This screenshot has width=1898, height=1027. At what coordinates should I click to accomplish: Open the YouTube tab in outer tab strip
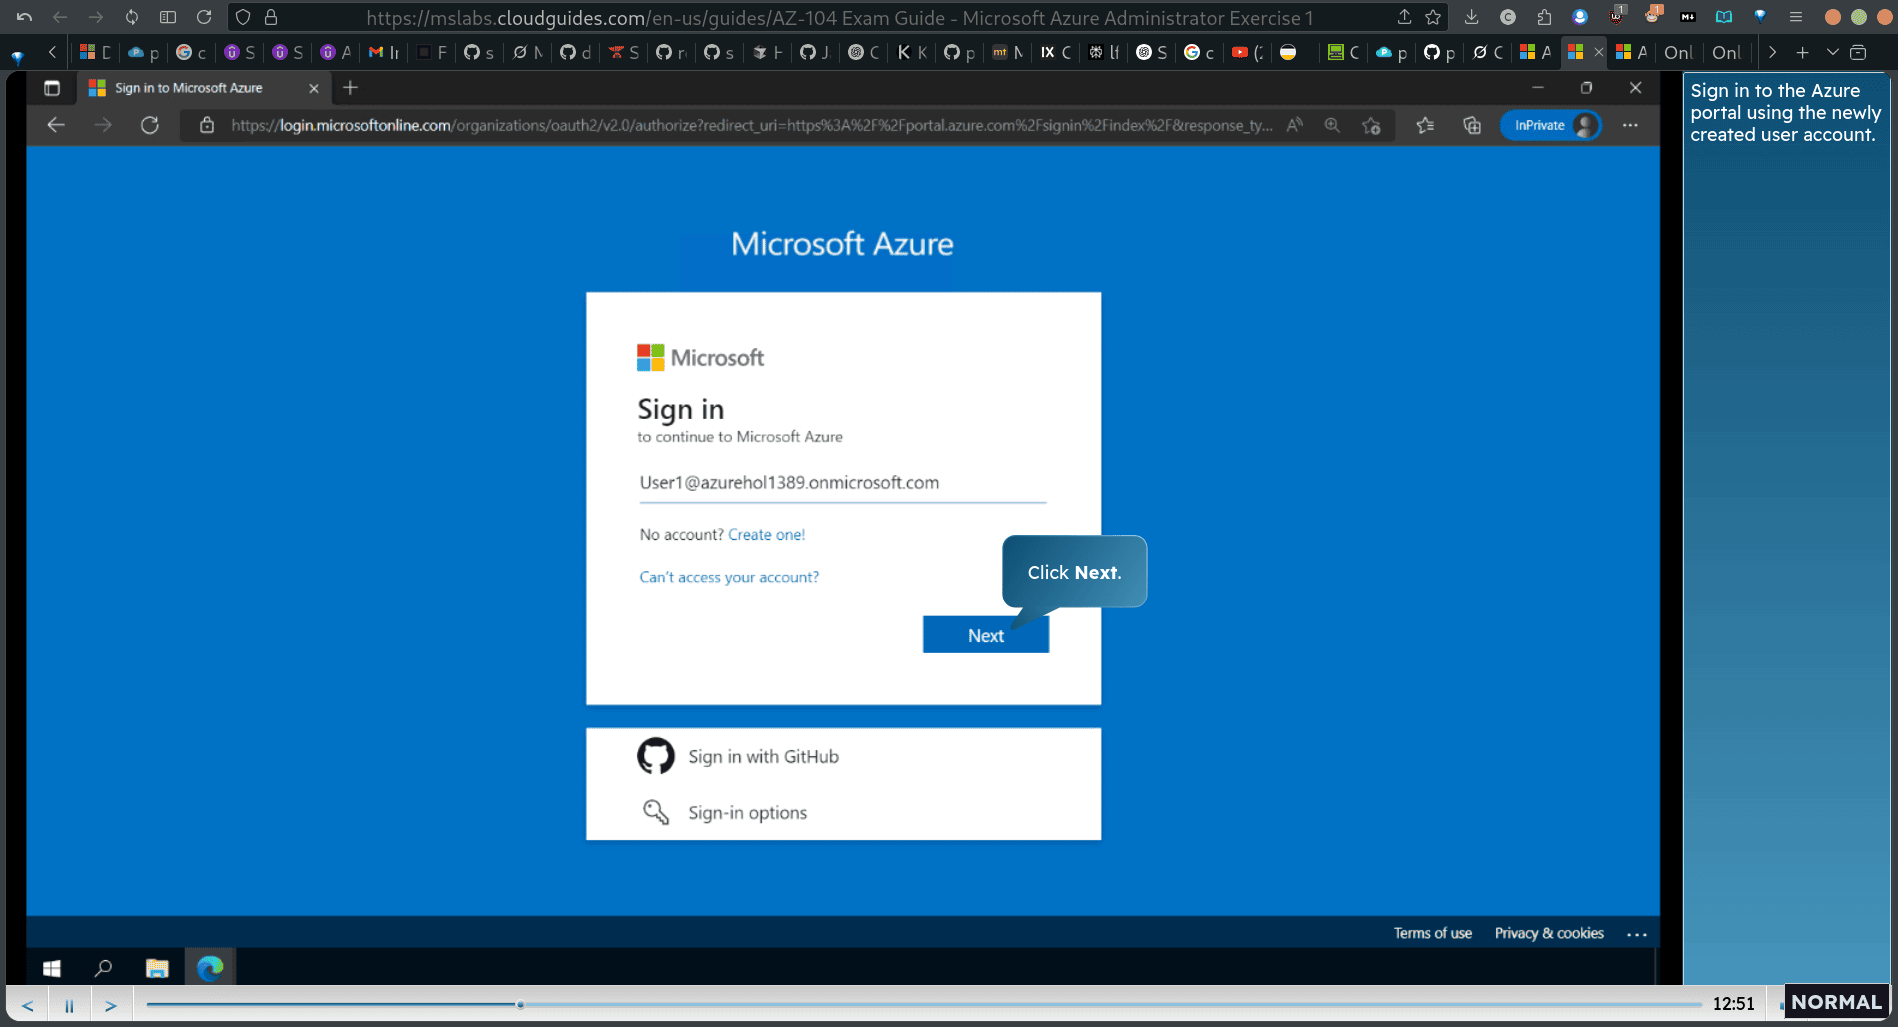coord(1247,52)
